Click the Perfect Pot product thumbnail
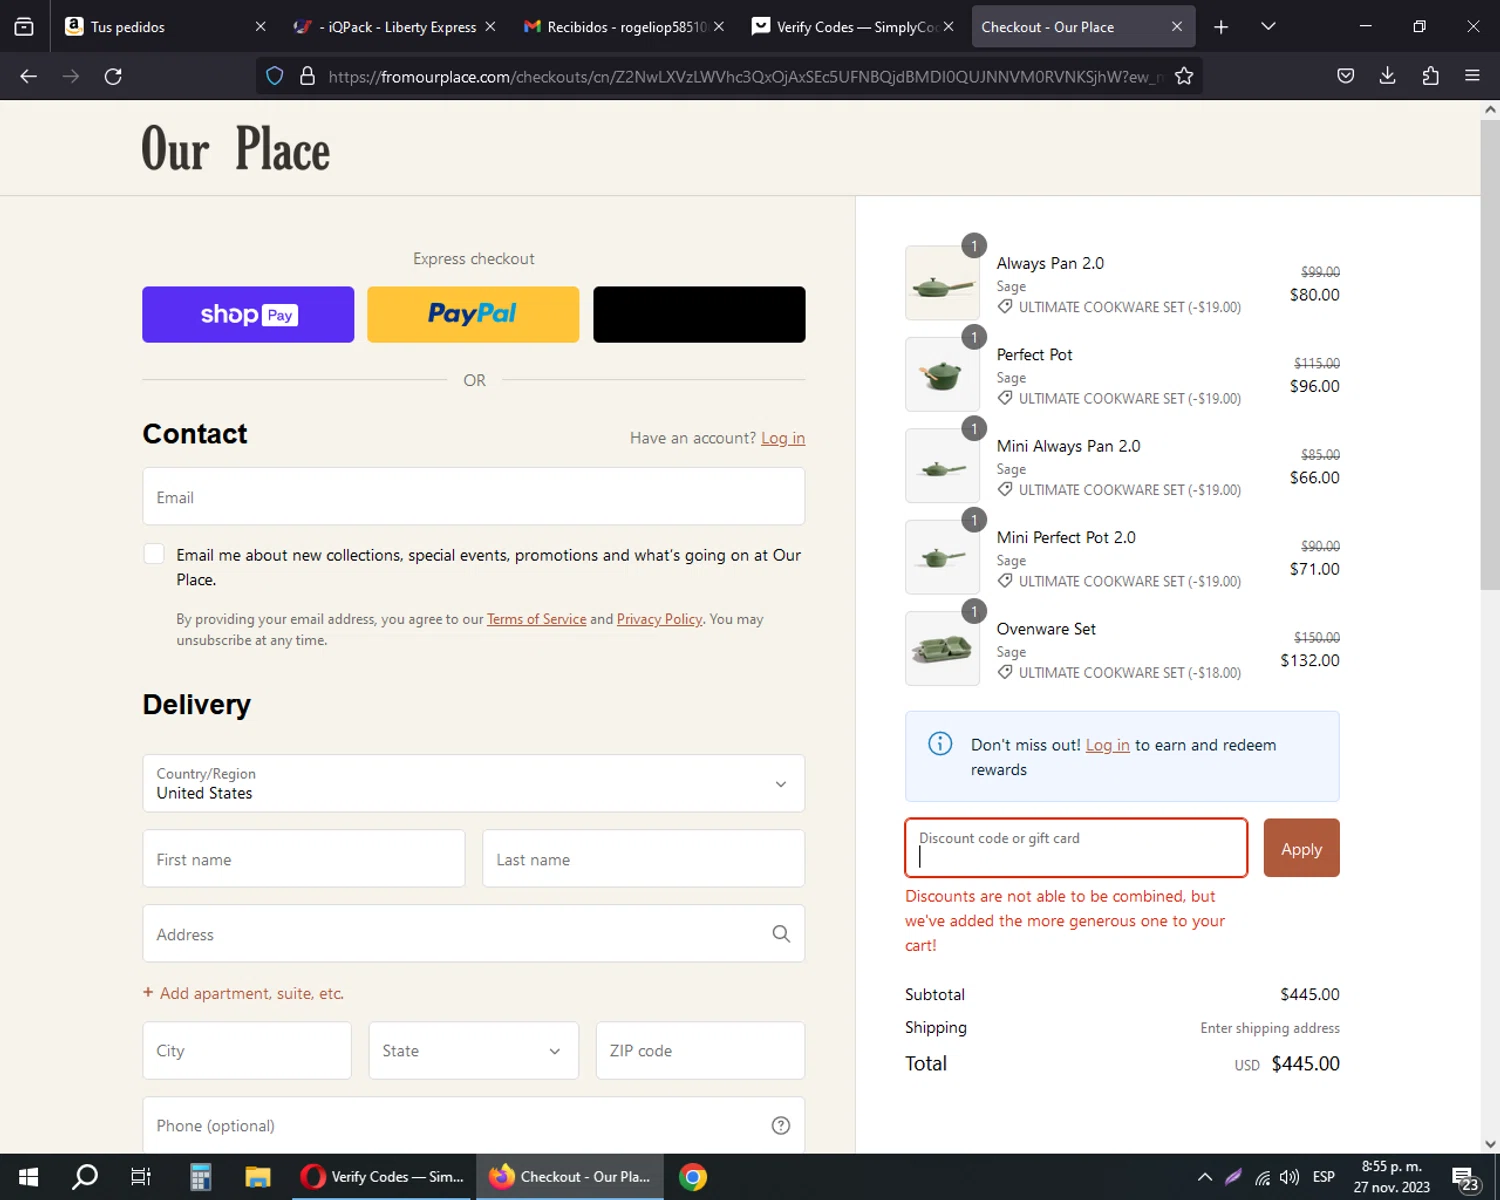The image size is (1500, 1200). tap(942, 374)
